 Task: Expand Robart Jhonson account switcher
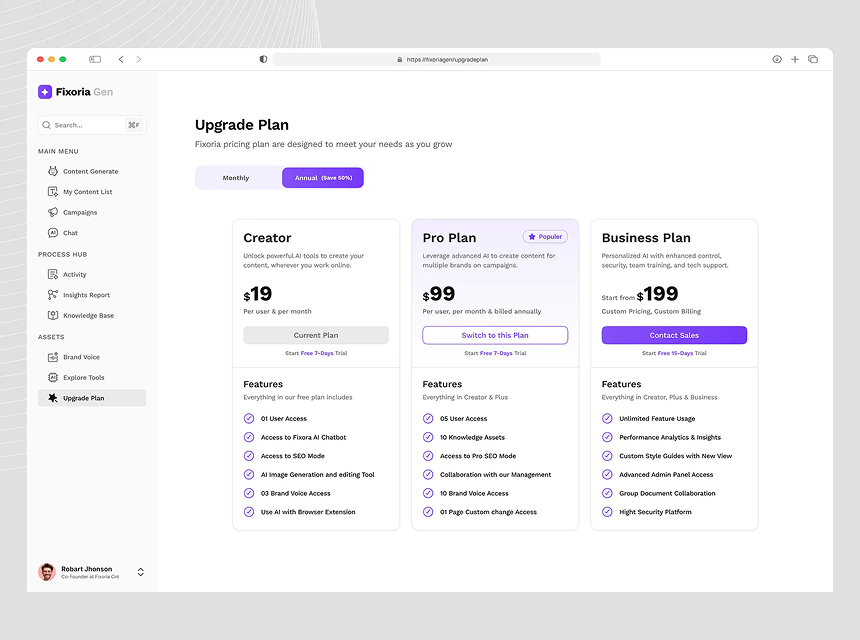coord(141,572)
